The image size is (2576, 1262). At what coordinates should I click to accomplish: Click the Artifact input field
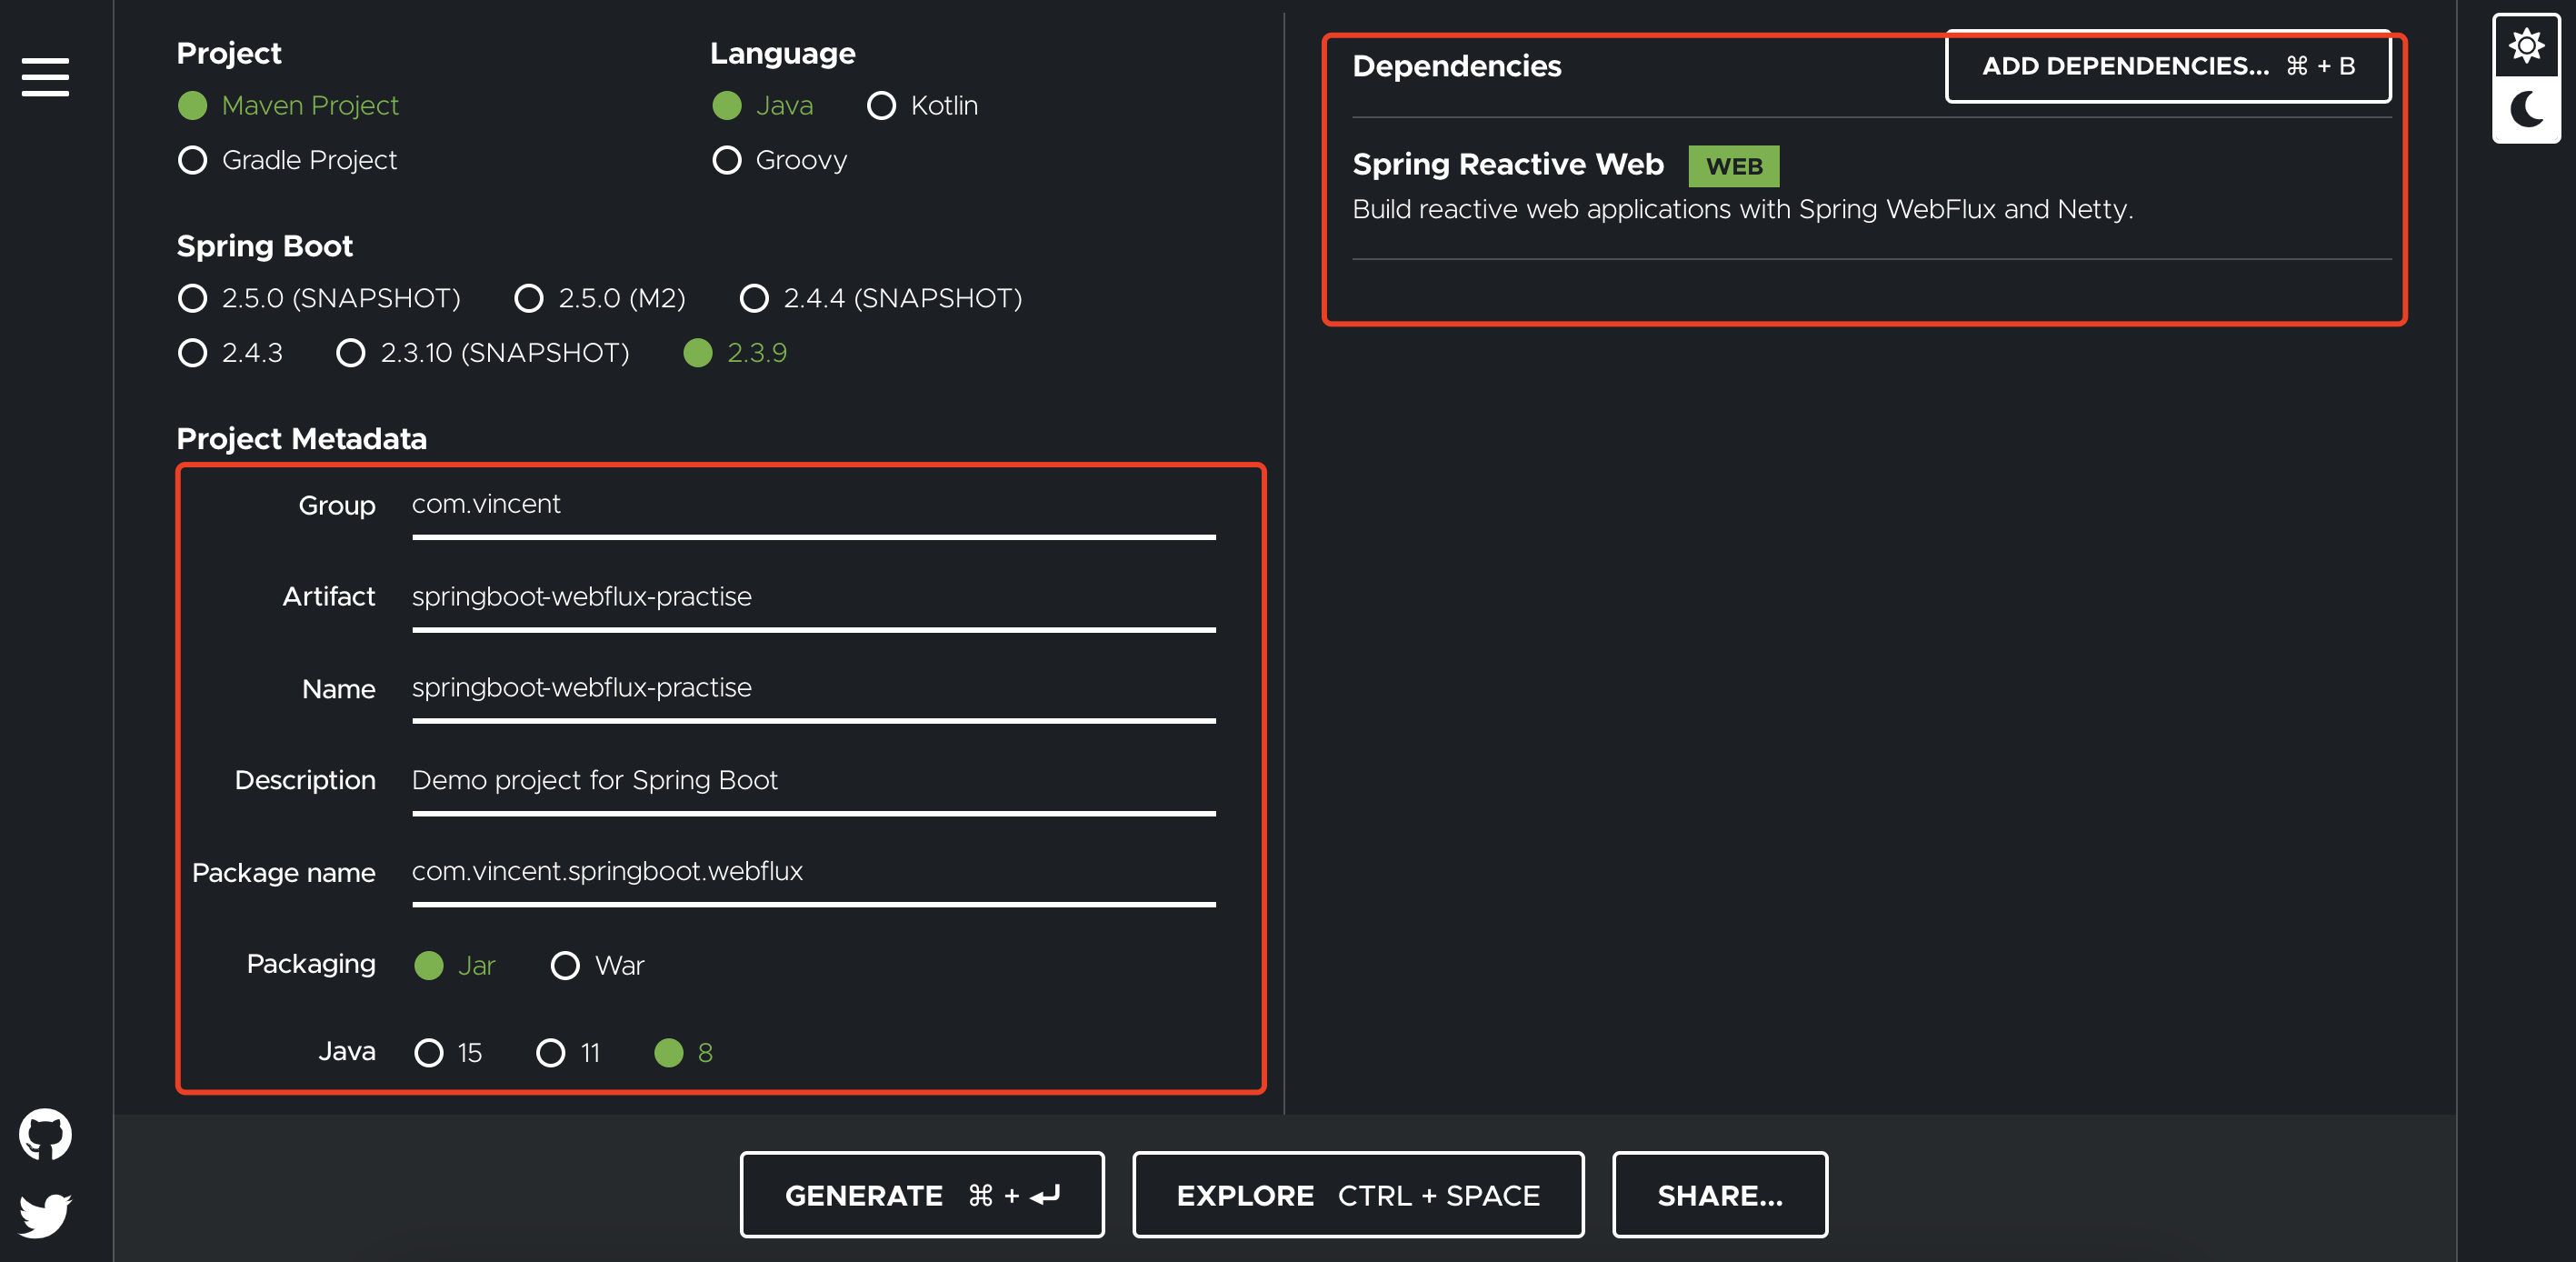(x=813, y=598)
